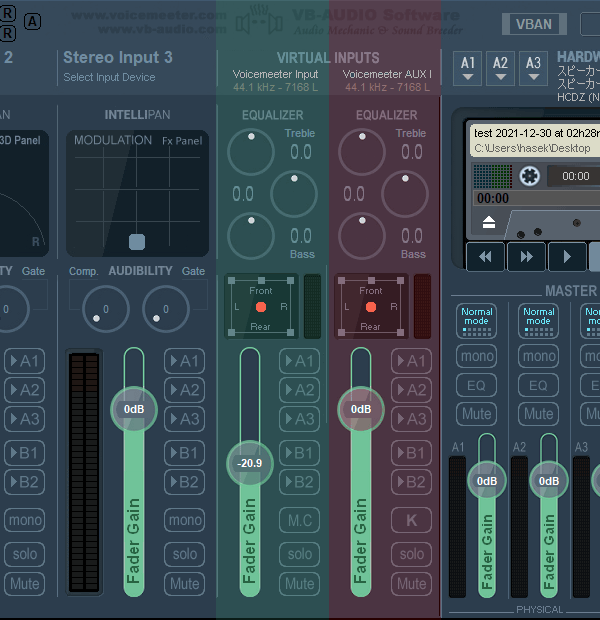This screenshot has width=600, height=620.
Task: Click the Voicemeeter AUX surround panner dot
Action: tap(371, 307)
